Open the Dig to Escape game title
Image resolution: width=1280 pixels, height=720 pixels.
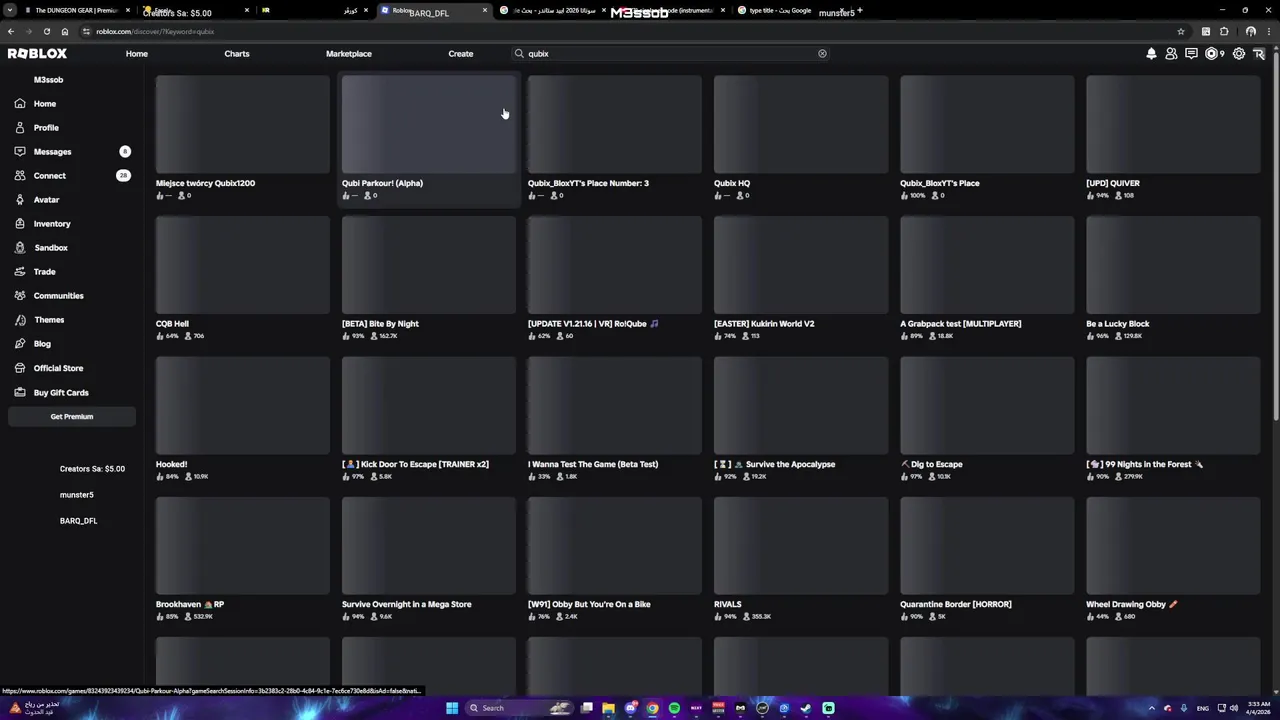(x=932, y=464)
